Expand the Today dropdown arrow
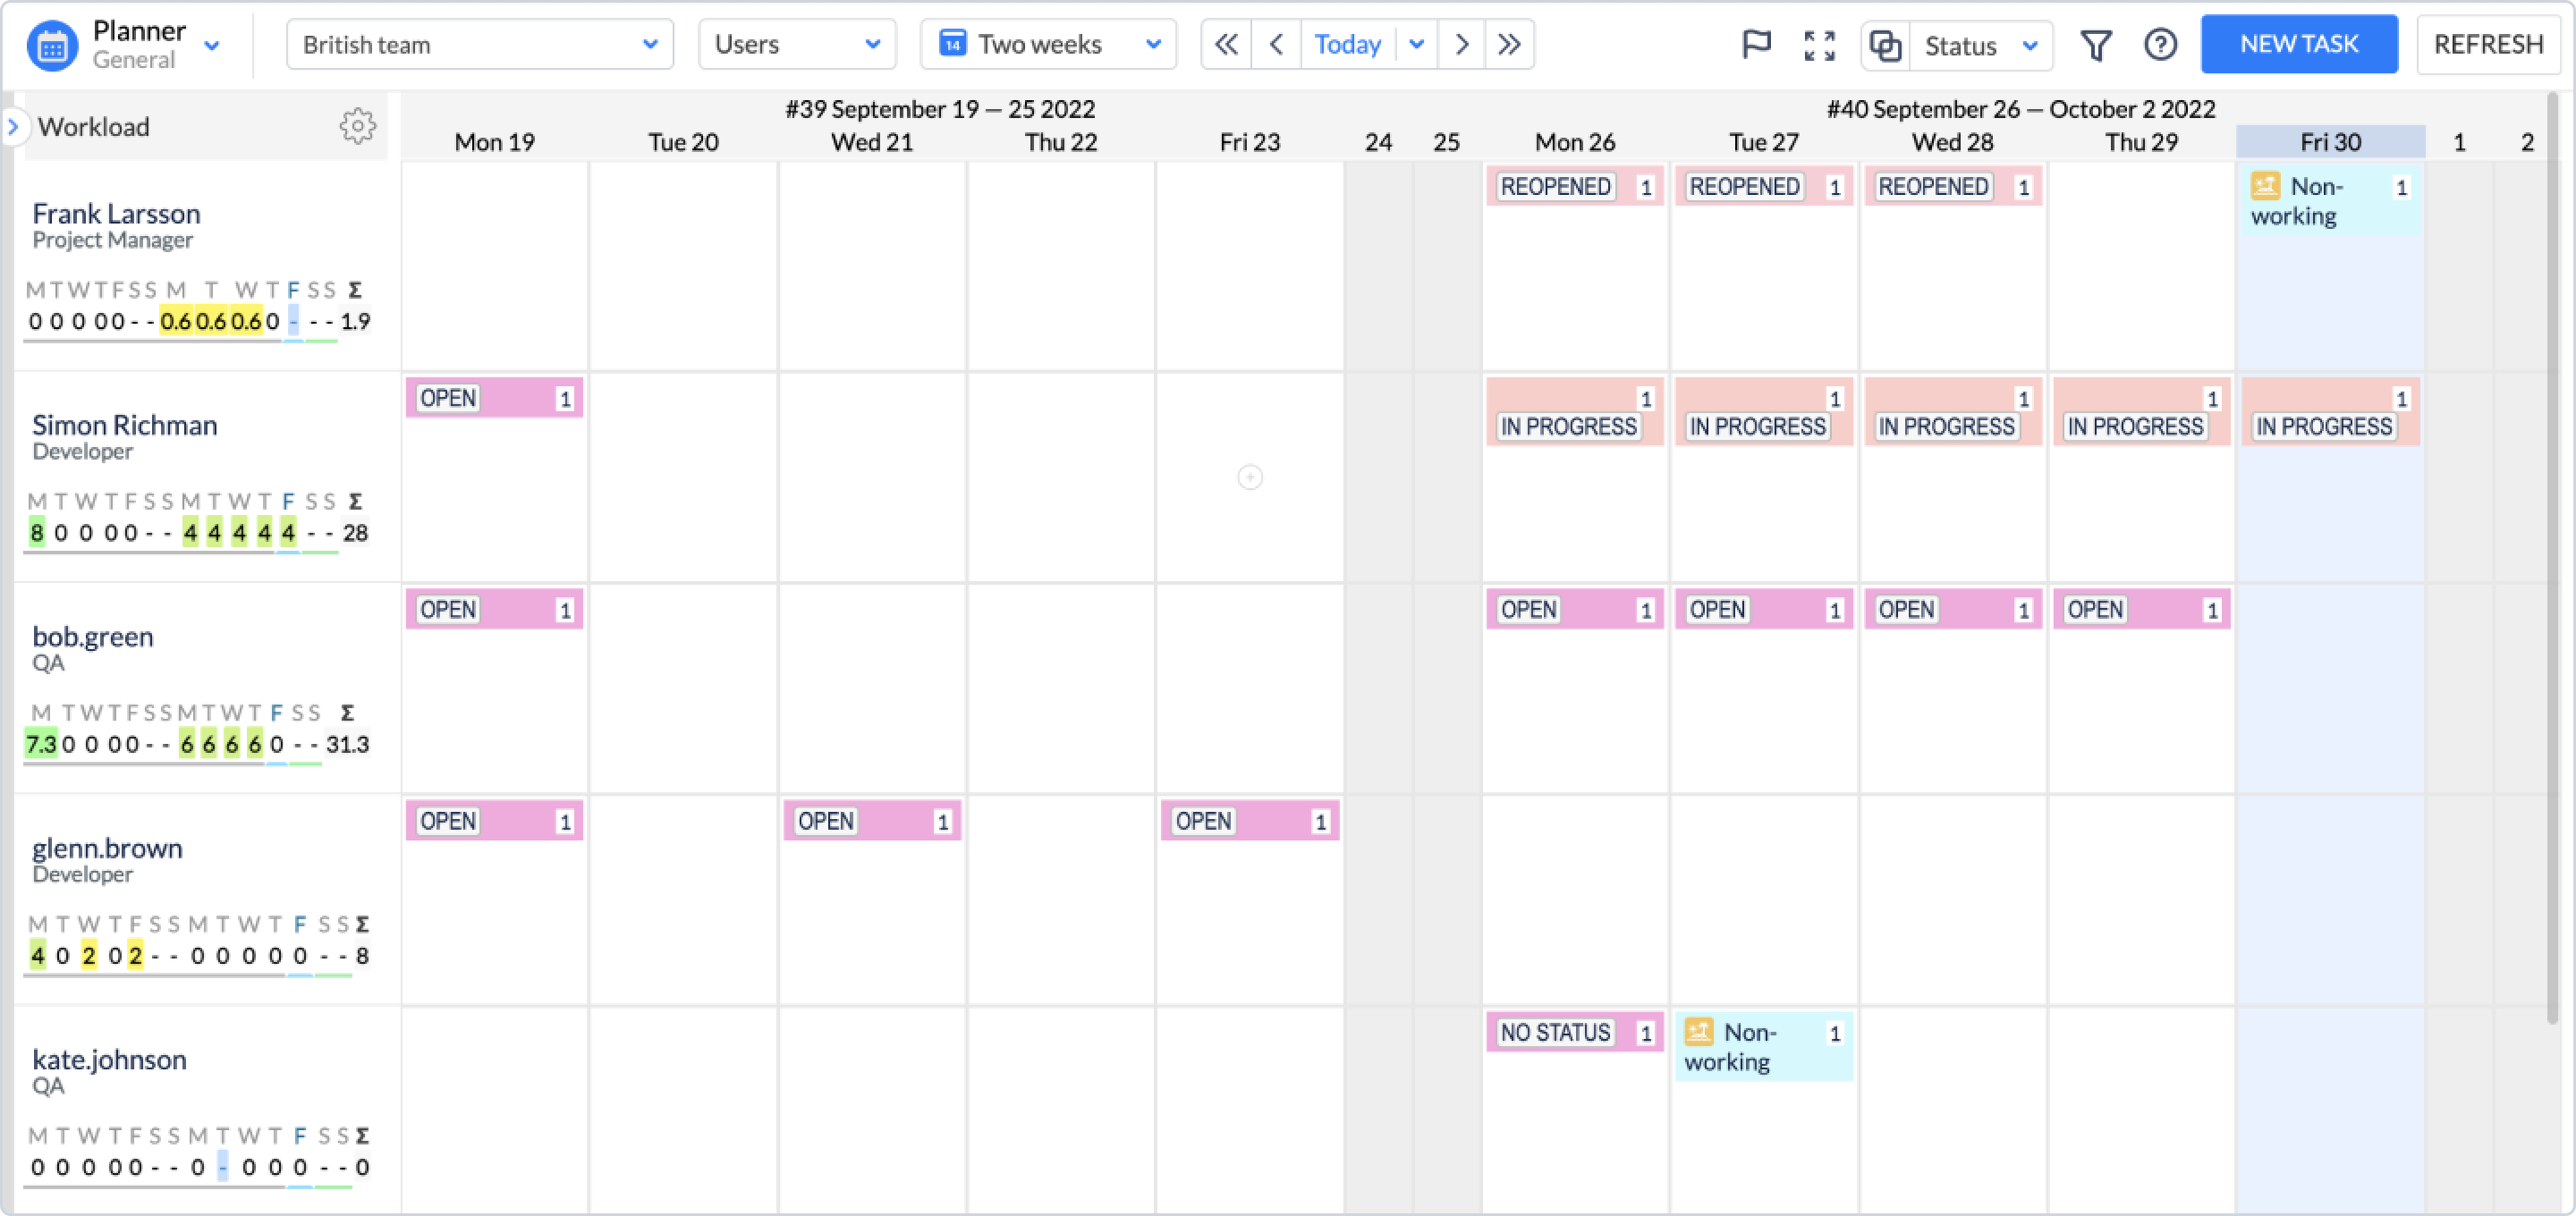 [1416, 45]
